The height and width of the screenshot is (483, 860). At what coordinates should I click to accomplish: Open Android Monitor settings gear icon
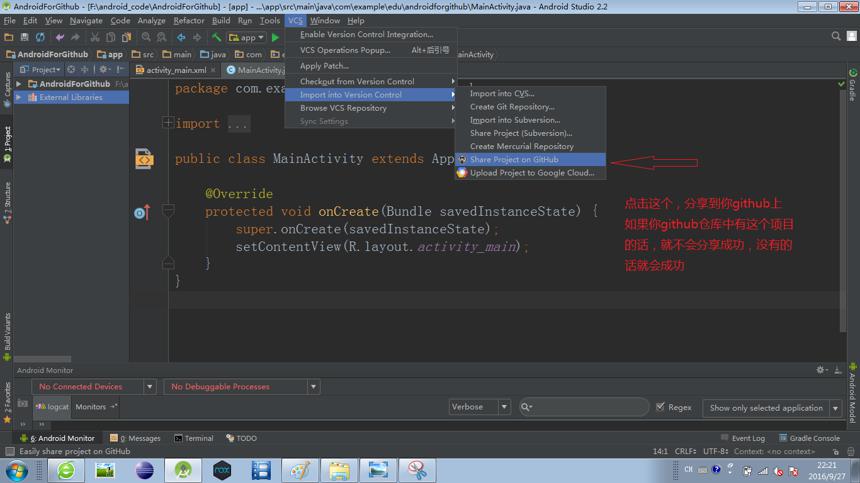point(821,370)
